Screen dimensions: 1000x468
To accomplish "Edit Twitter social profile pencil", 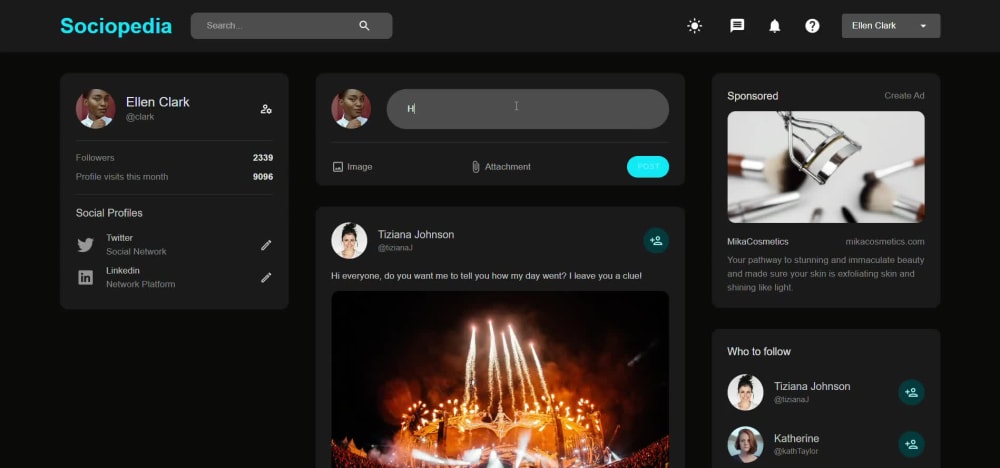I will [x=266, y=245].
